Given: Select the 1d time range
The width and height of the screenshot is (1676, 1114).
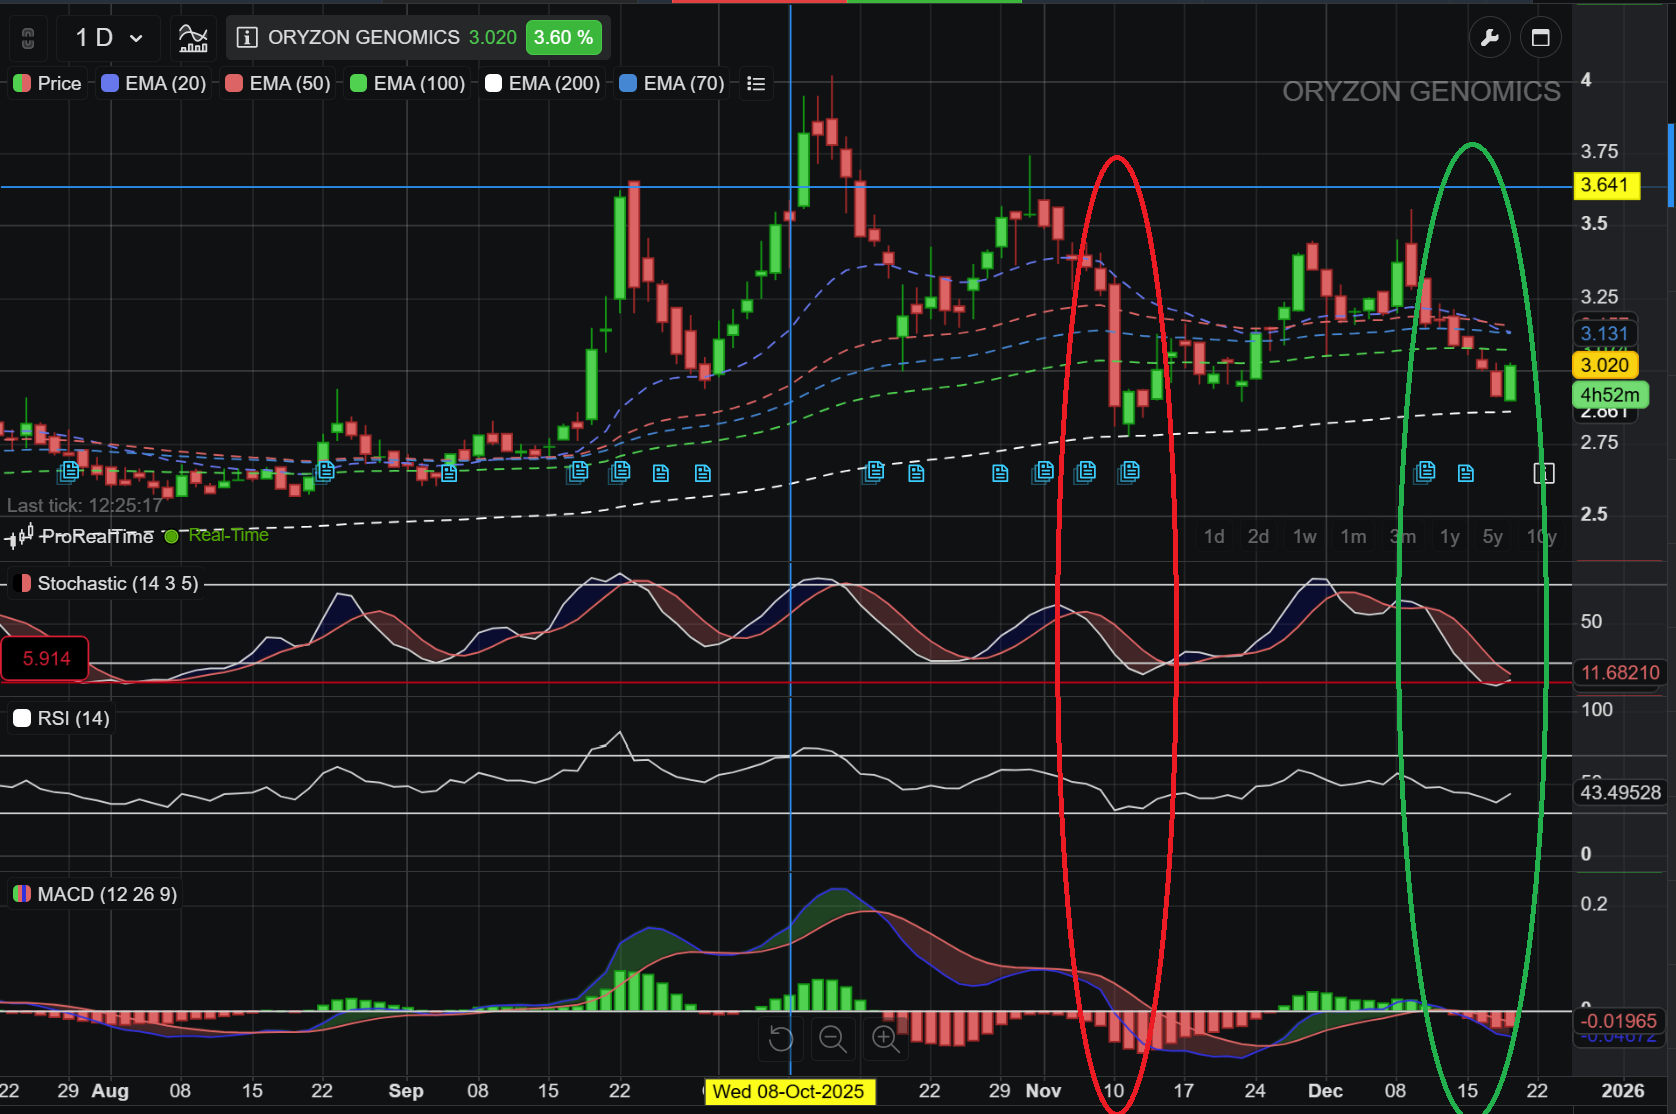Looking at the screenshot, I should 1214,537.
